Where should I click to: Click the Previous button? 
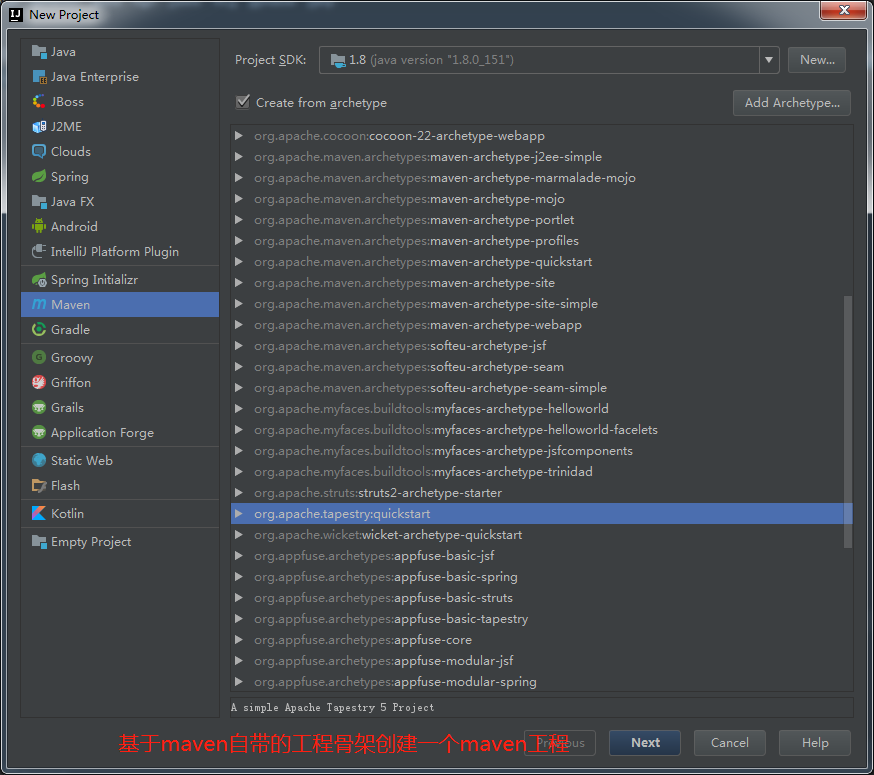[x=560, y=743]
